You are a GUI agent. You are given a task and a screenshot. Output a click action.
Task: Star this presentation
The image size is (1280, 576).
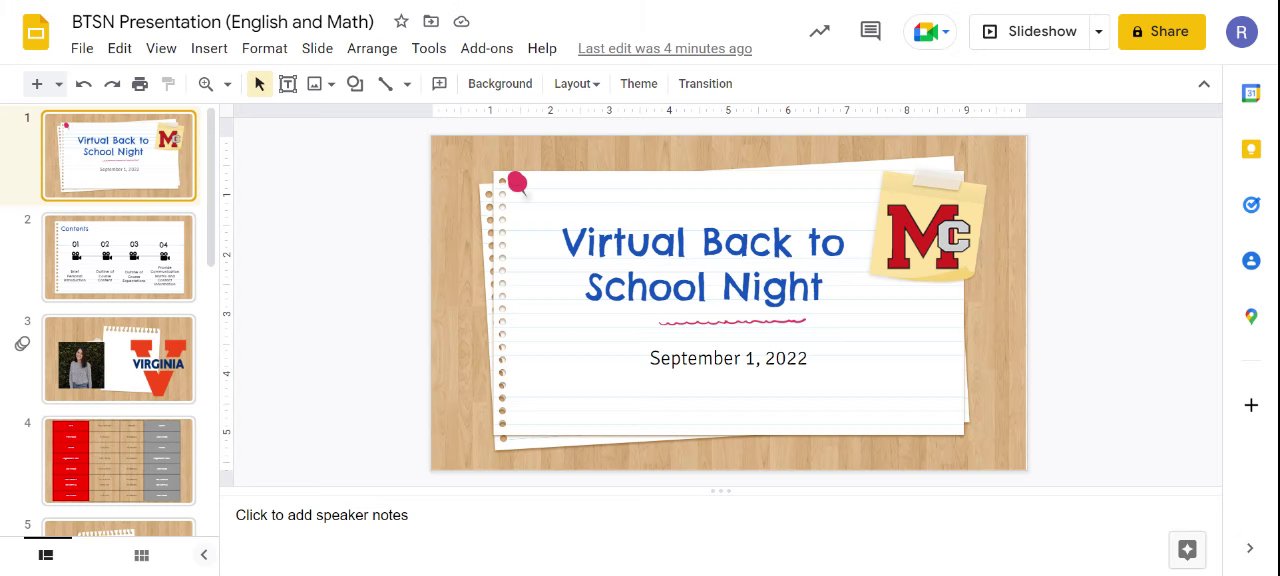401,21
